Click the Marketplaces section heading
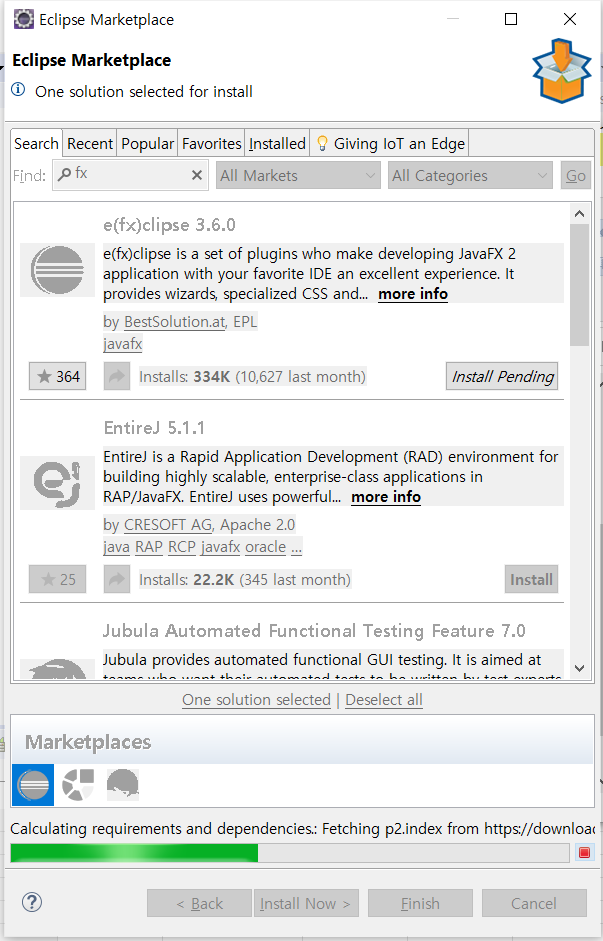 click(88, 742)
